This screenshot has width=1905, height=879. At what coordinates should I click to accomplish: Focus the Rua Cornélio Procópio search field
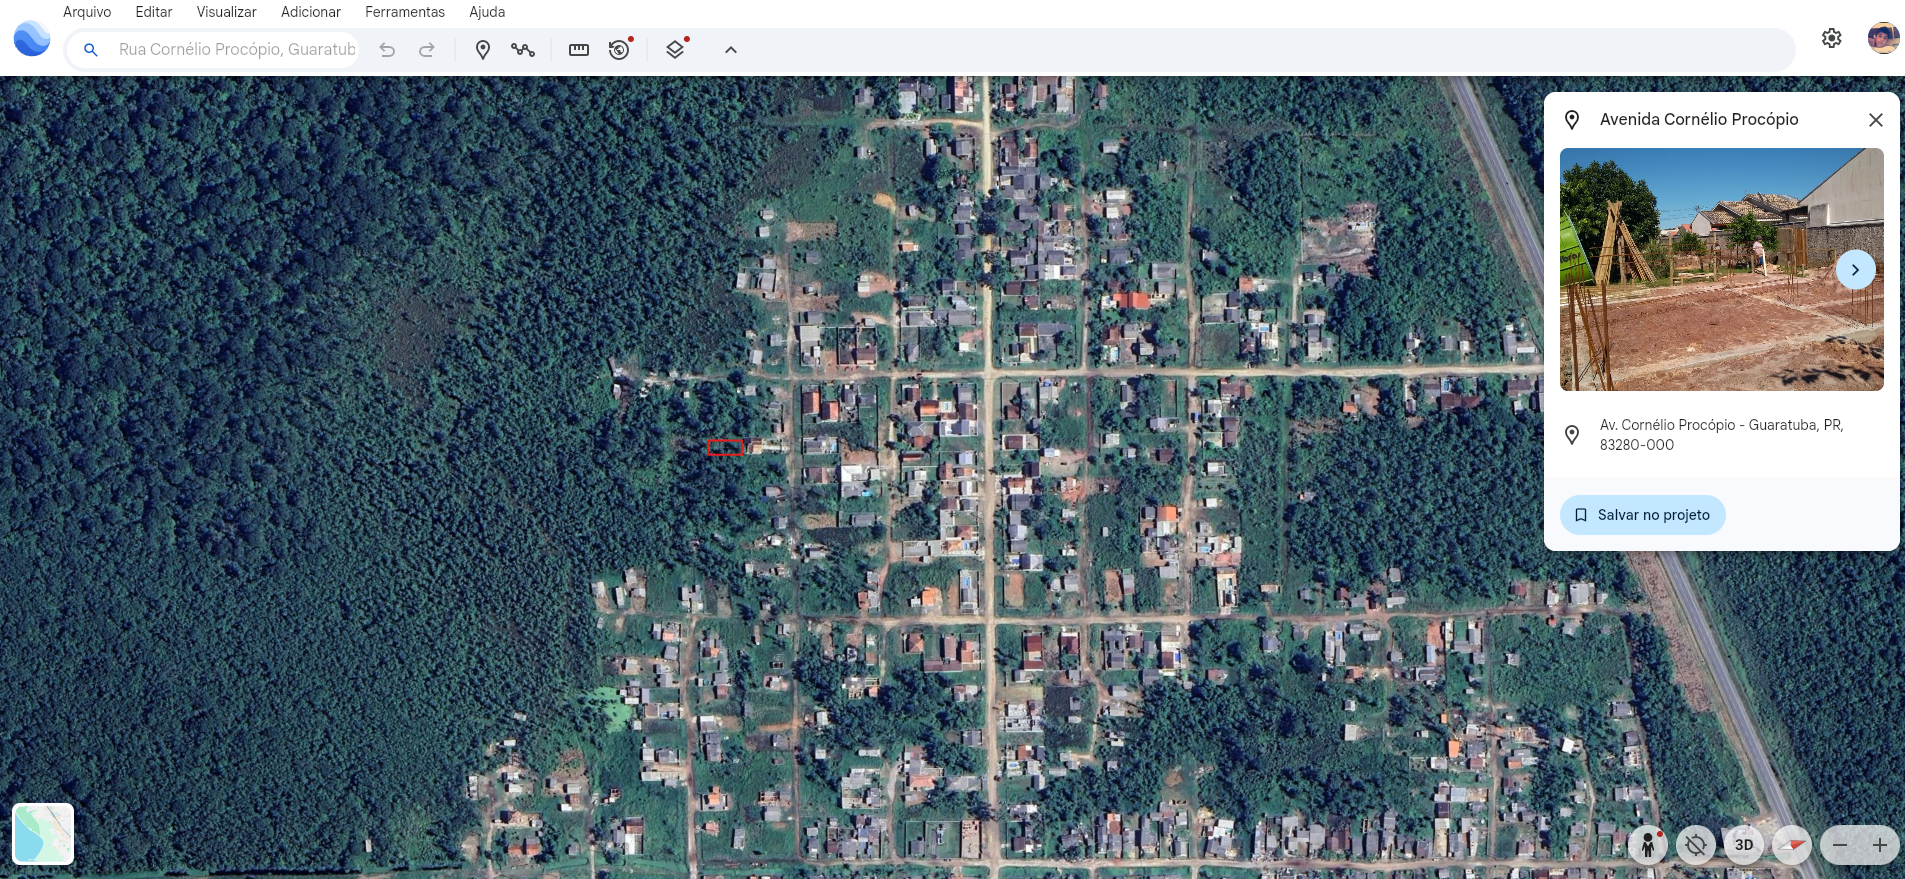pyautogui.click(x=237, y=49)
